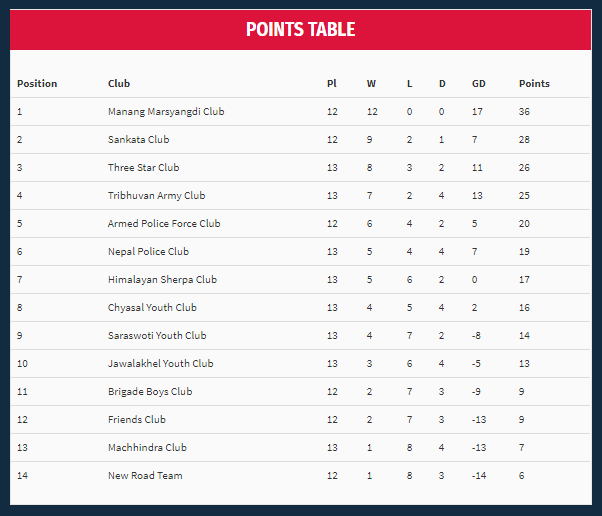Open Friends Club entry
The width and height of the screenshot is (602, 516).
[x=137, y=419]
